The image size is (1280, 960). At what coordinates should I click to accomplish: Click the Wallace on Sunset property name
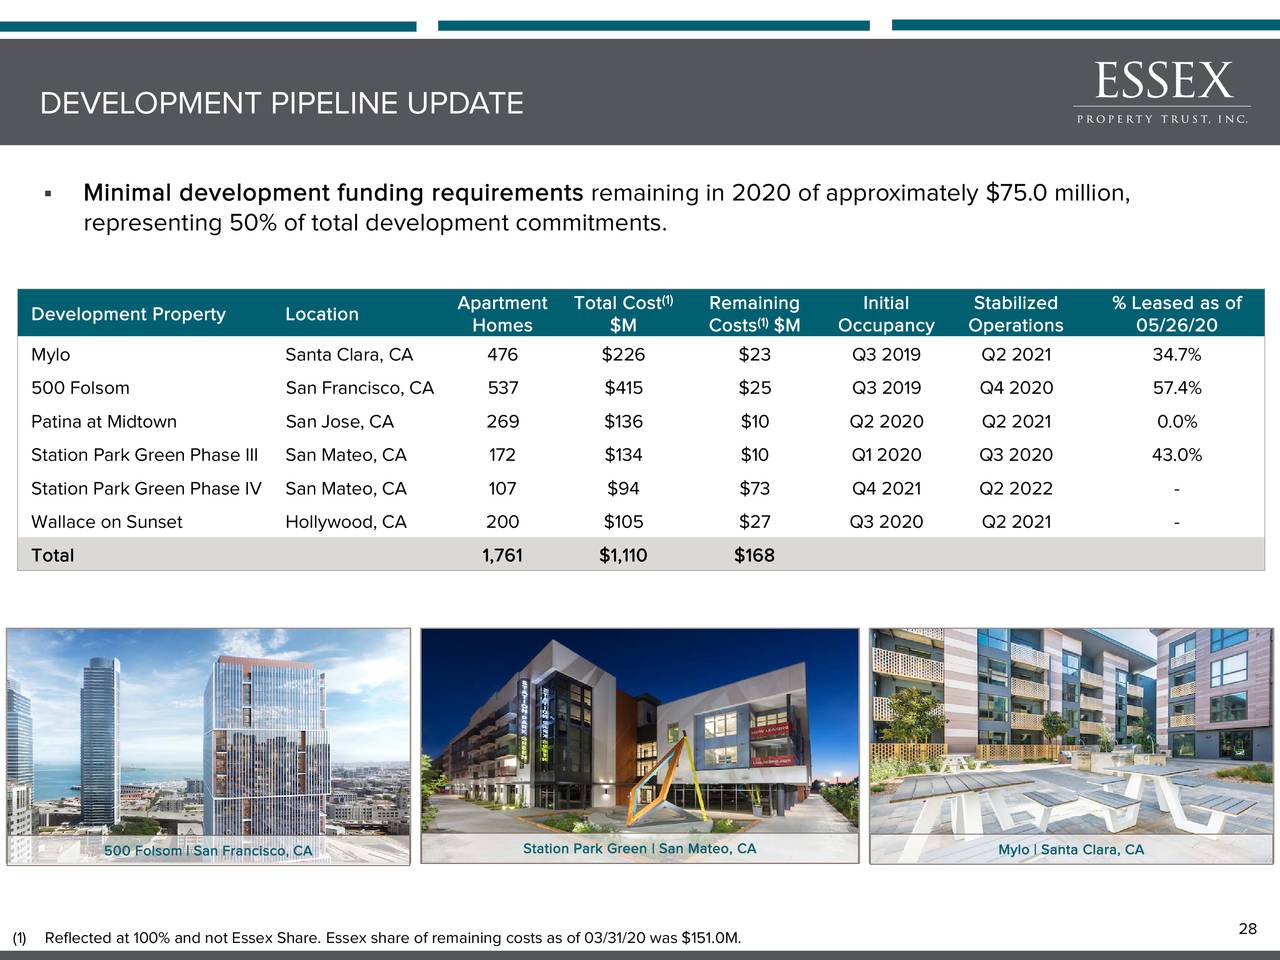(107, 521)
